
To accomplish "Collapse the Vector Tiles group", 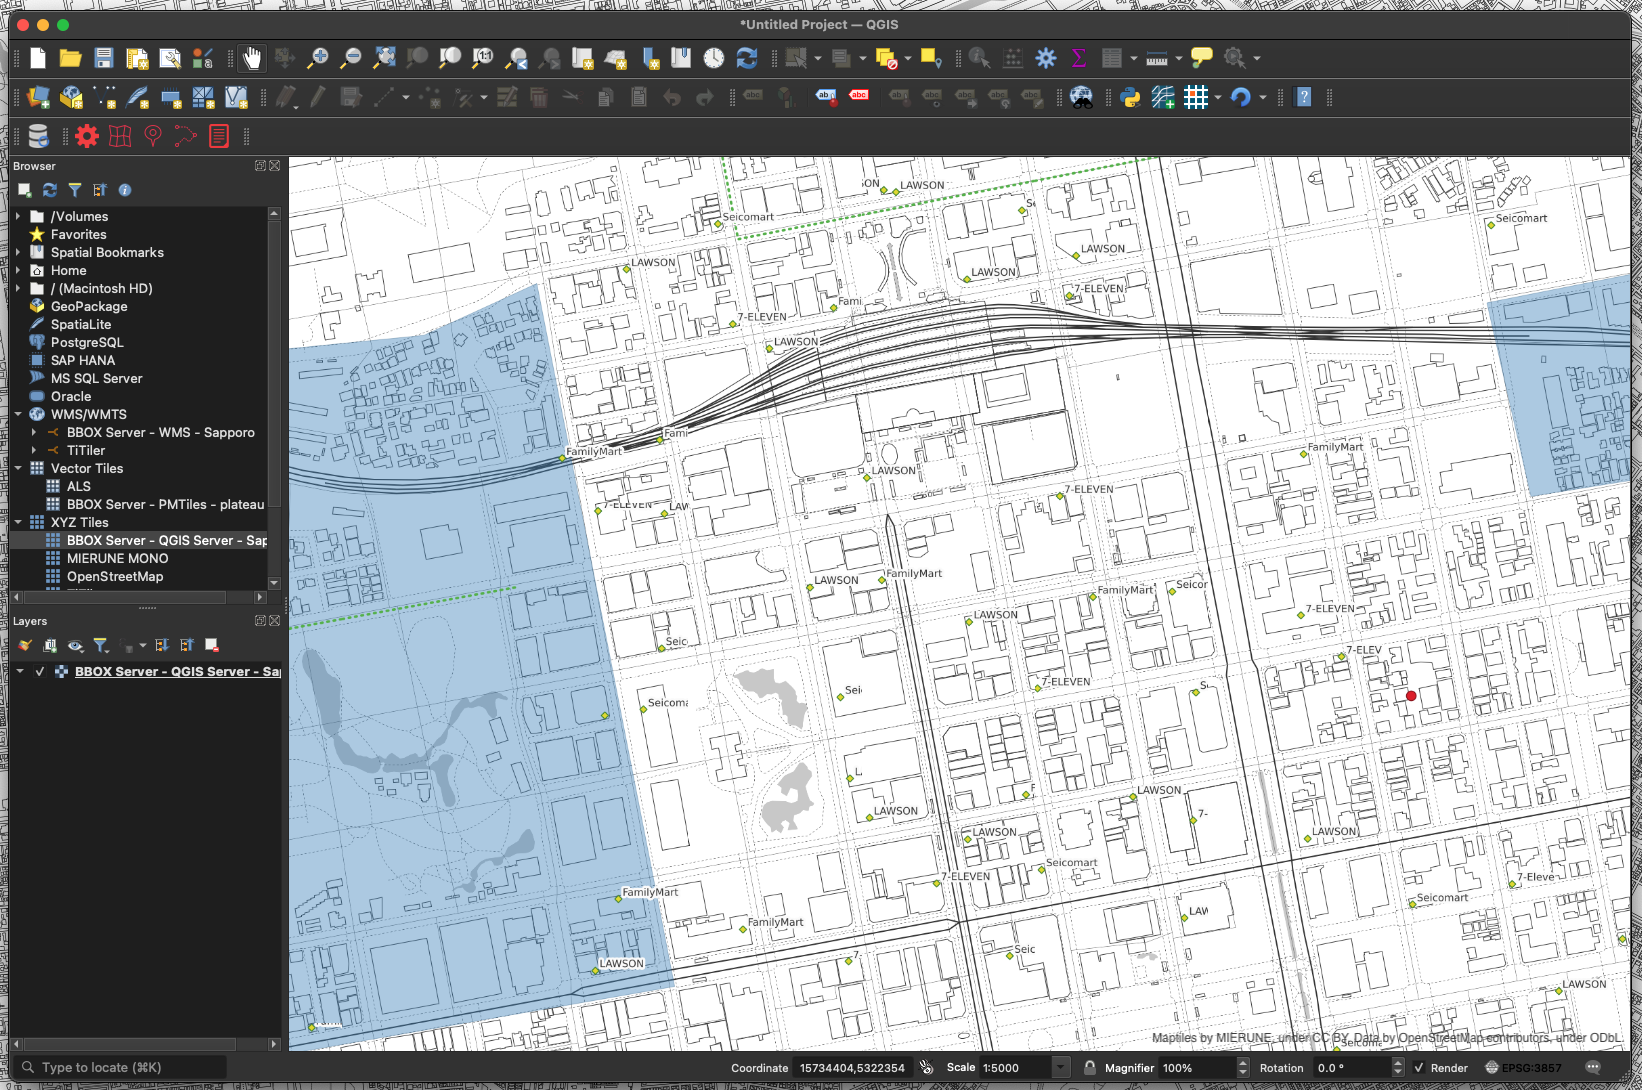I will tap(18, 468).
